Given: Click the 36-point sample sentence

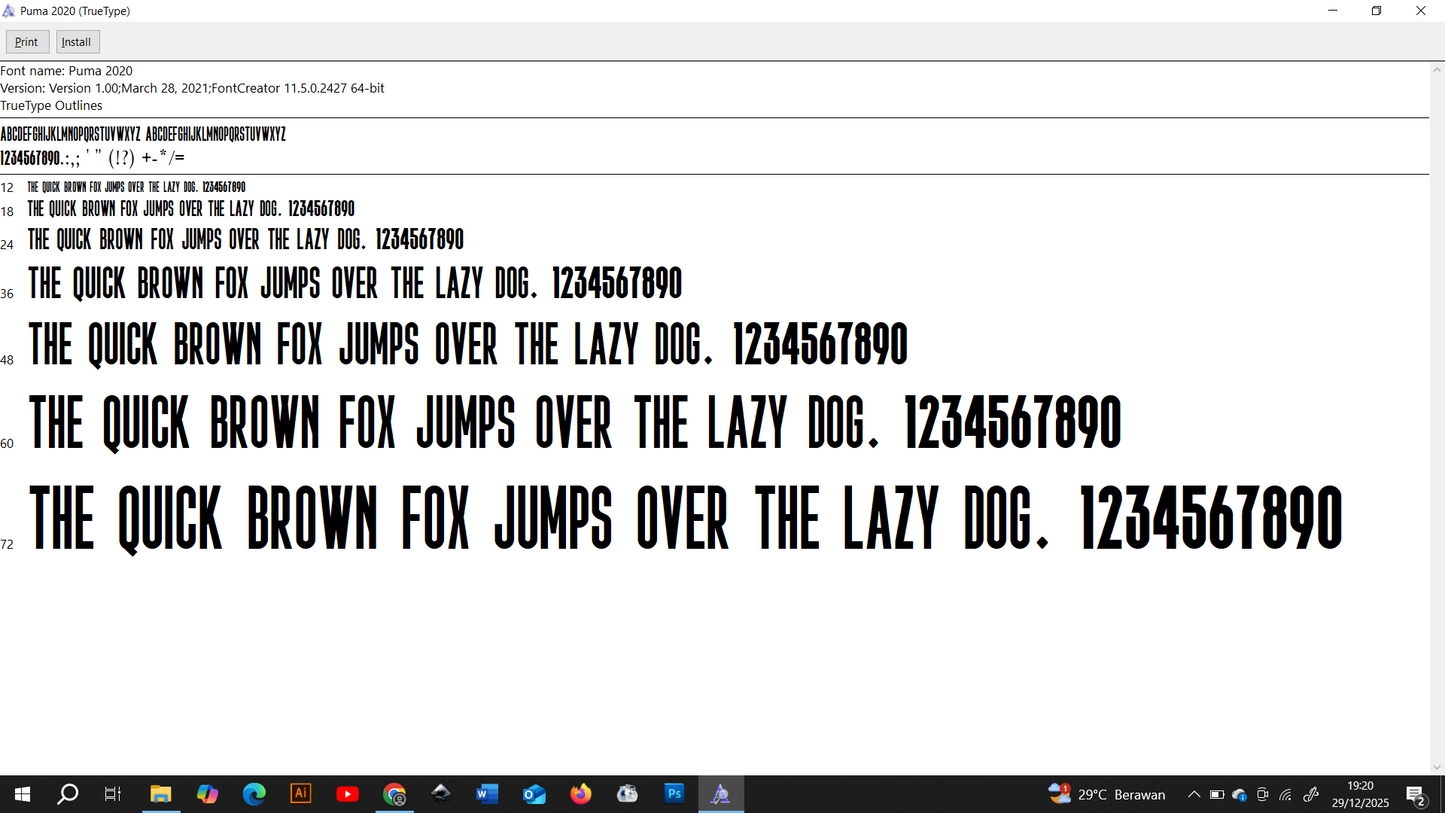Looking at the screenshot, I should tap(355, 284).
